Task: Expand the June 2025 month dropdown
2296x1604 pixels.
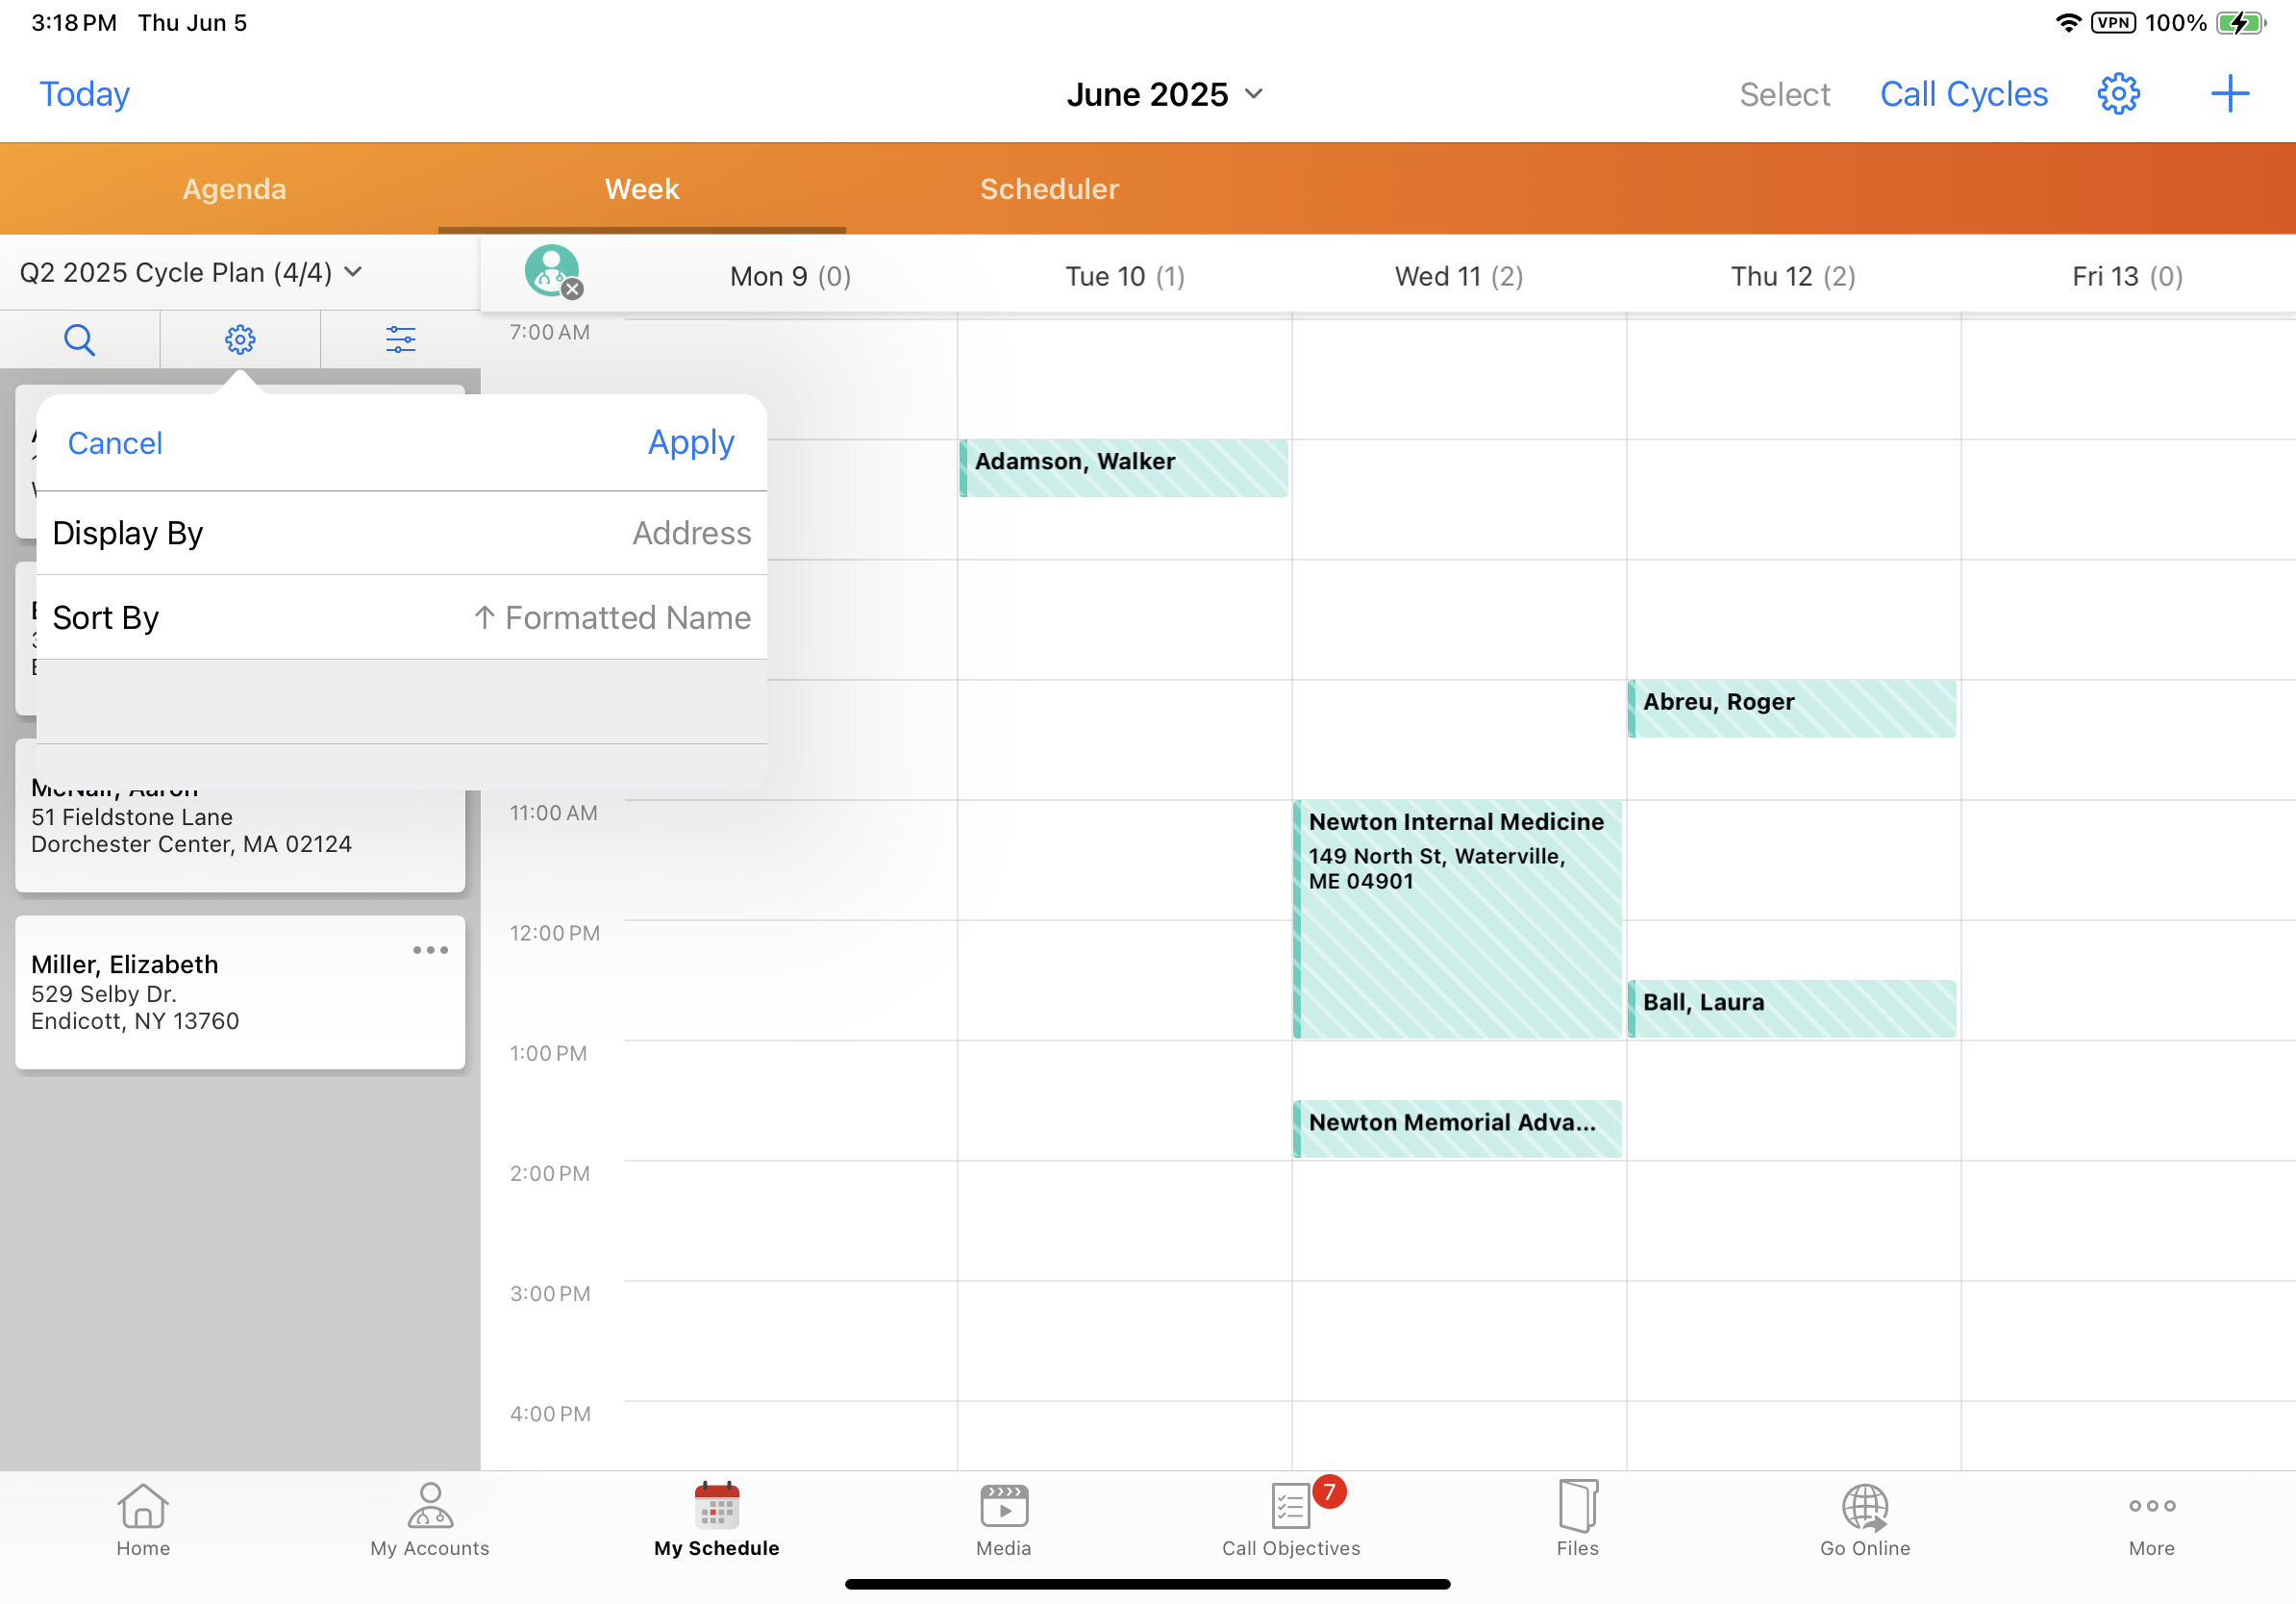Action: 1165,94
